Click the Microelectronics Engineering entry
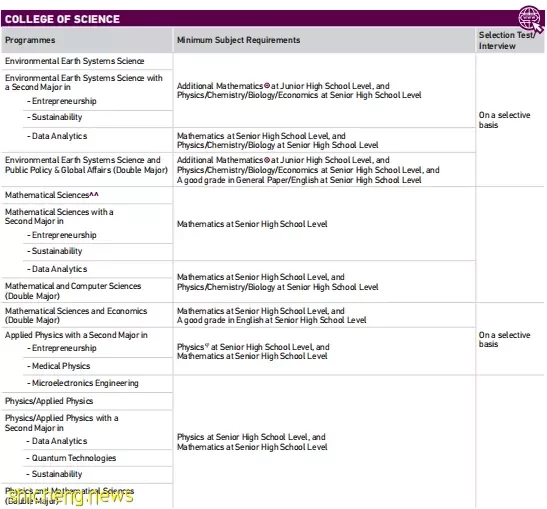This screenshot has height=509, width=547. coord(83,383)
